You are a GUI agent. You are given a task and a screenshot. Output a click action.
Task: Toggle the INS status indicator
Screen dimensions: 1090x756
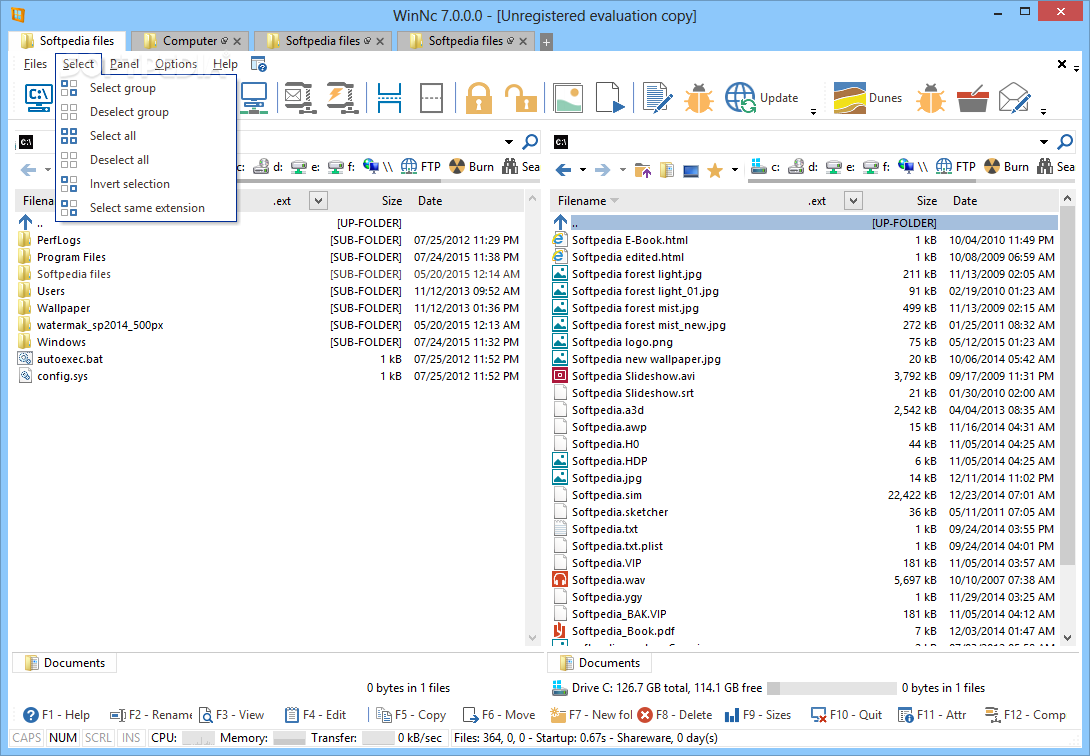click(131, 737)
